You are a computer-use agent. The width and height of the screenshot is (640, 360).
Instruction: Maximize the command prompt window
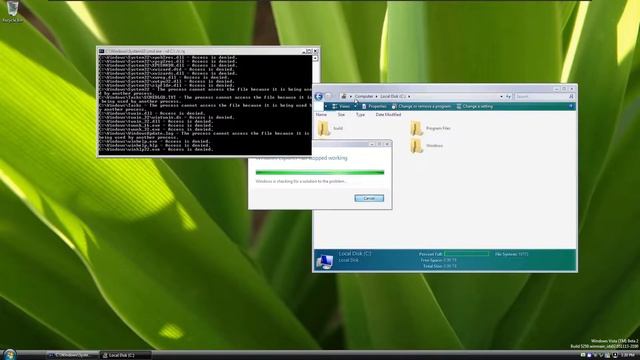point(309,51)
